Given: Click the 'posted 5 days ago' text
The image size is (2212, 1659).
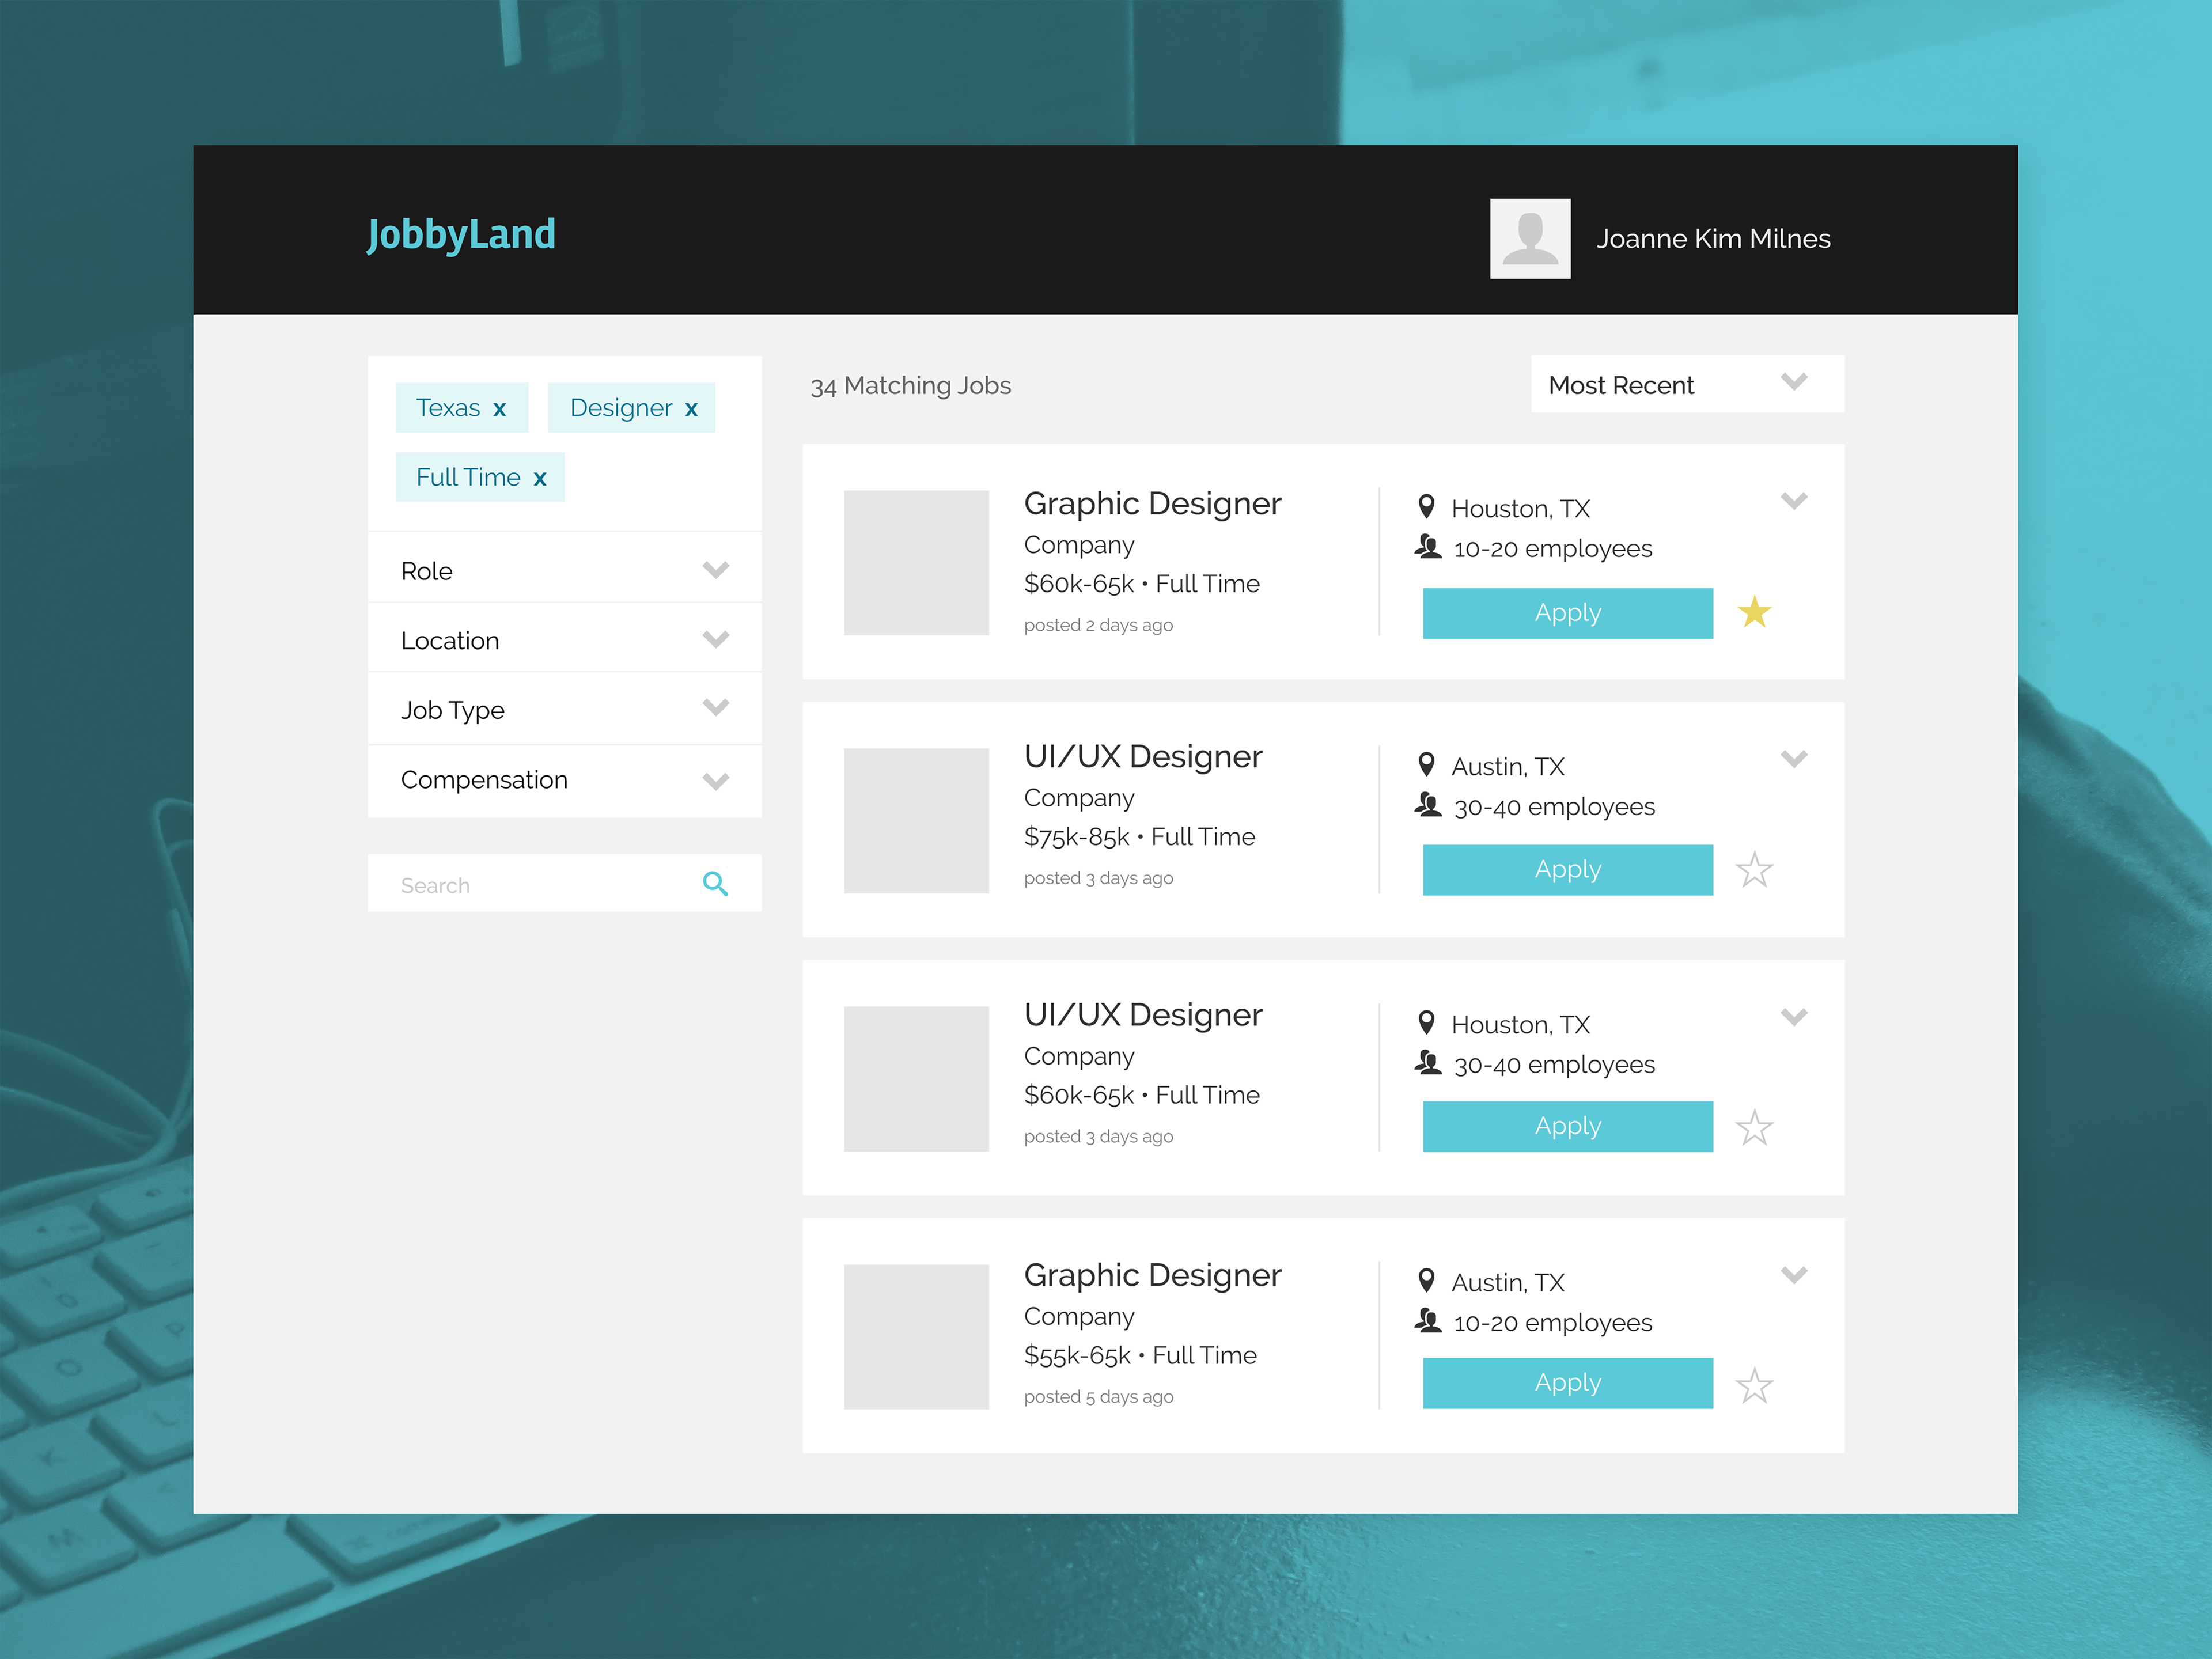Looking at the screenshot, I should 1098,1397.
